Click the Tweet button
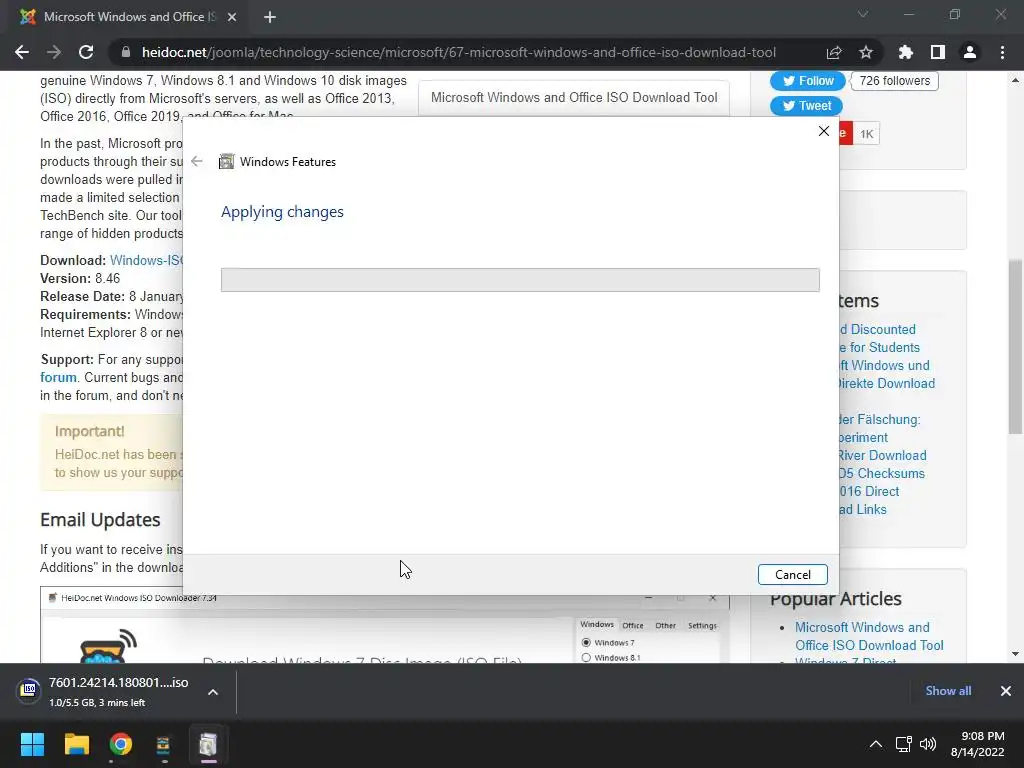The image size is (1024, 768). tap(807, 106)
